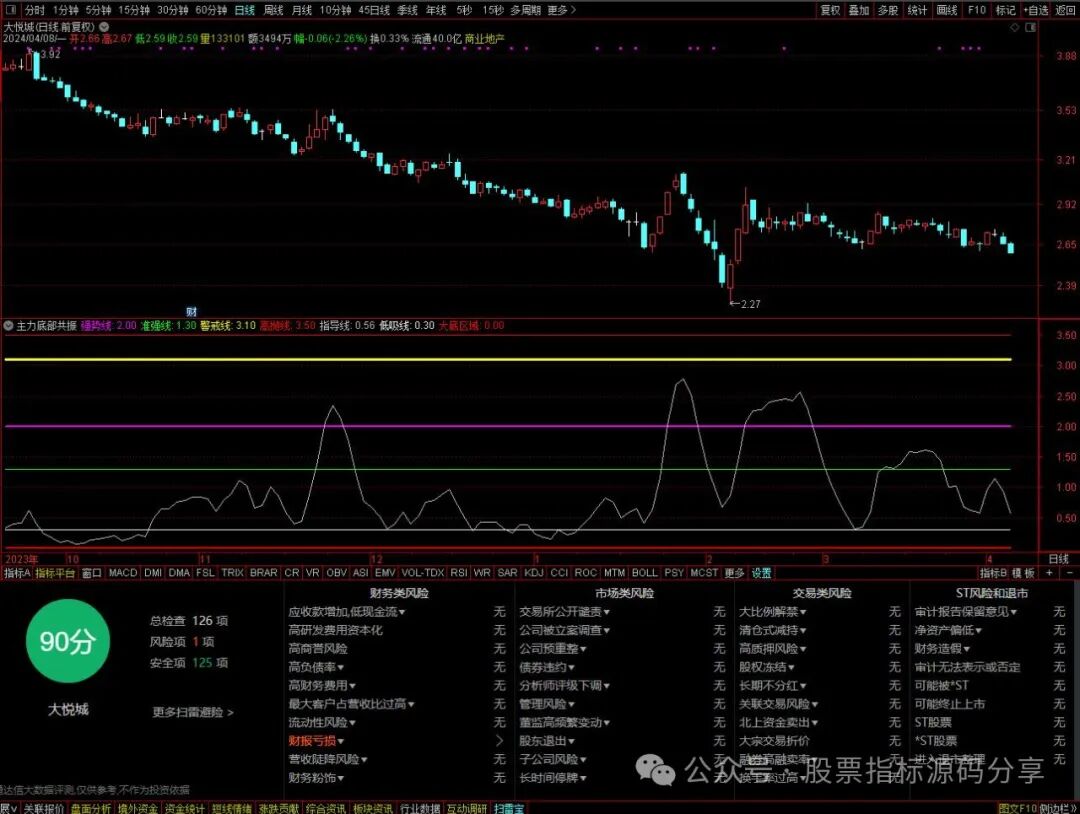Click the 窗口 button on indicator bar
This screenshot has width=1080, height=814.
92,572
